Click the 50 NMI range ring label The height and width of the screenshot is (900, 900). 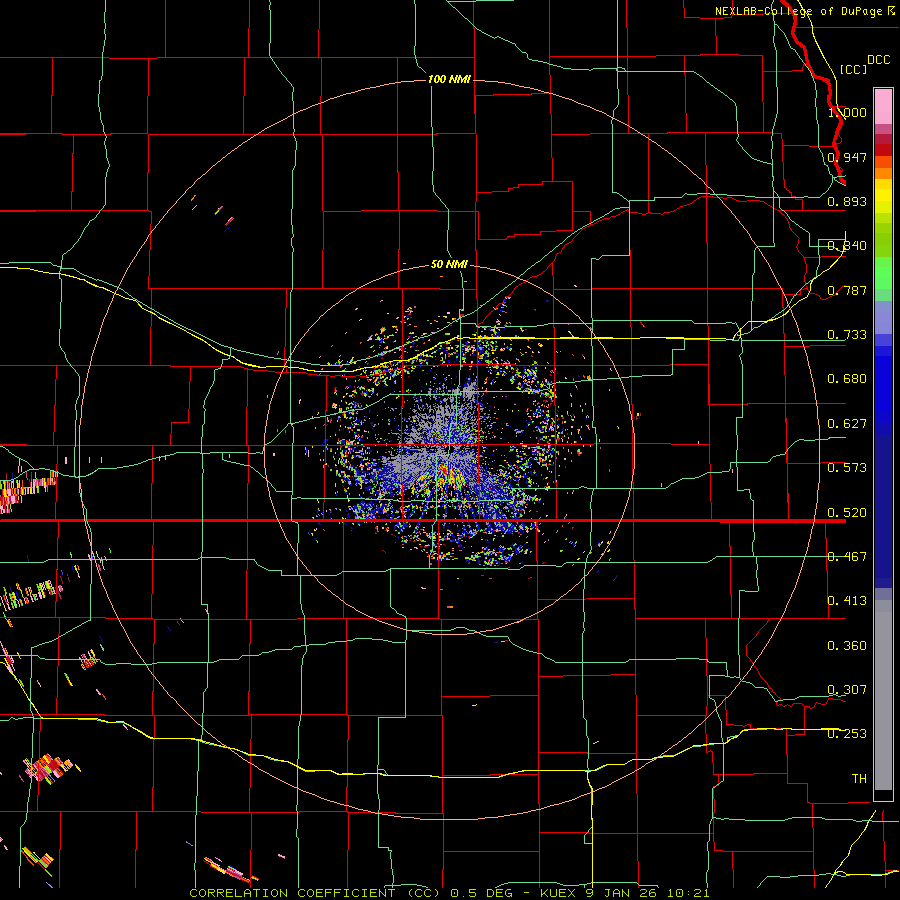[449, 265]
